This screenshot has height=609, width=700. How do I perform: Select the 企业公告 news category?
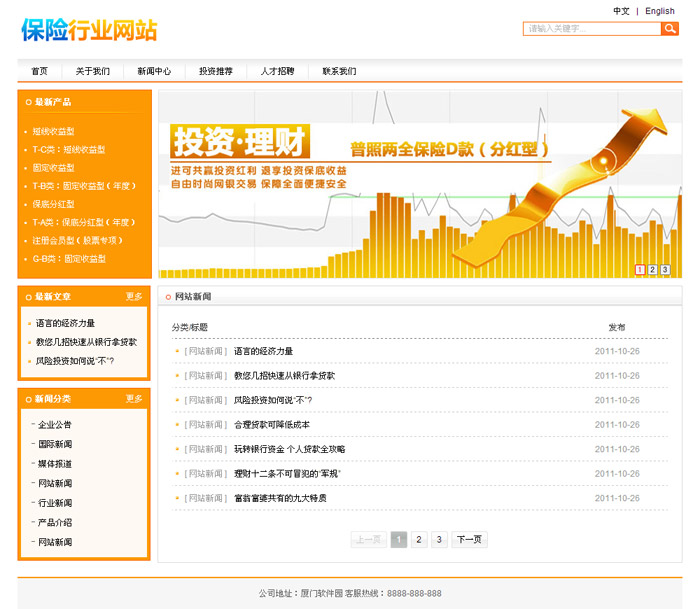(x=55, y=425)
